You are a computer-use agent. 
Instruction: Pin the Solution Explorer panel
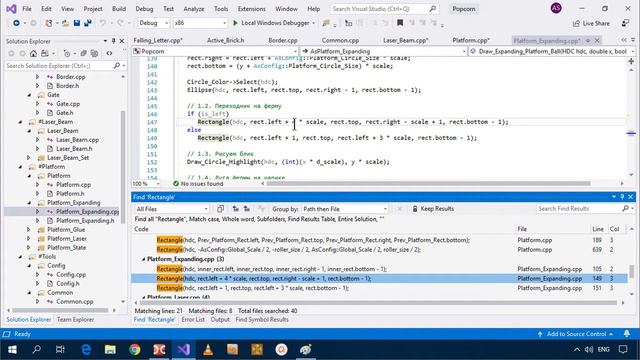point(113,41)
